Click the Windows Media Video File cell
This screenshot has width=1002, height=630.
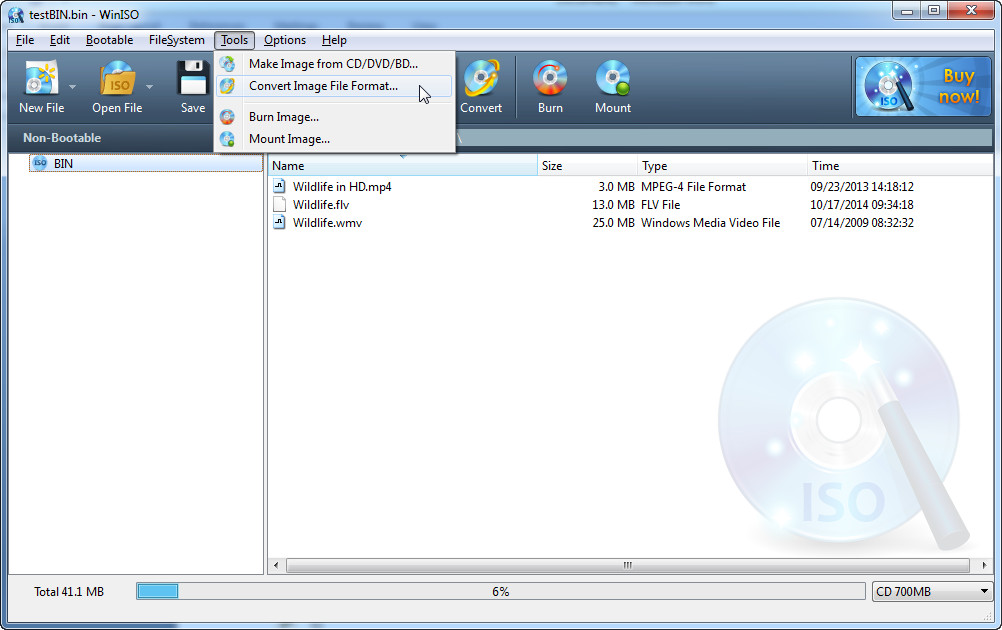tap(711, 222)
